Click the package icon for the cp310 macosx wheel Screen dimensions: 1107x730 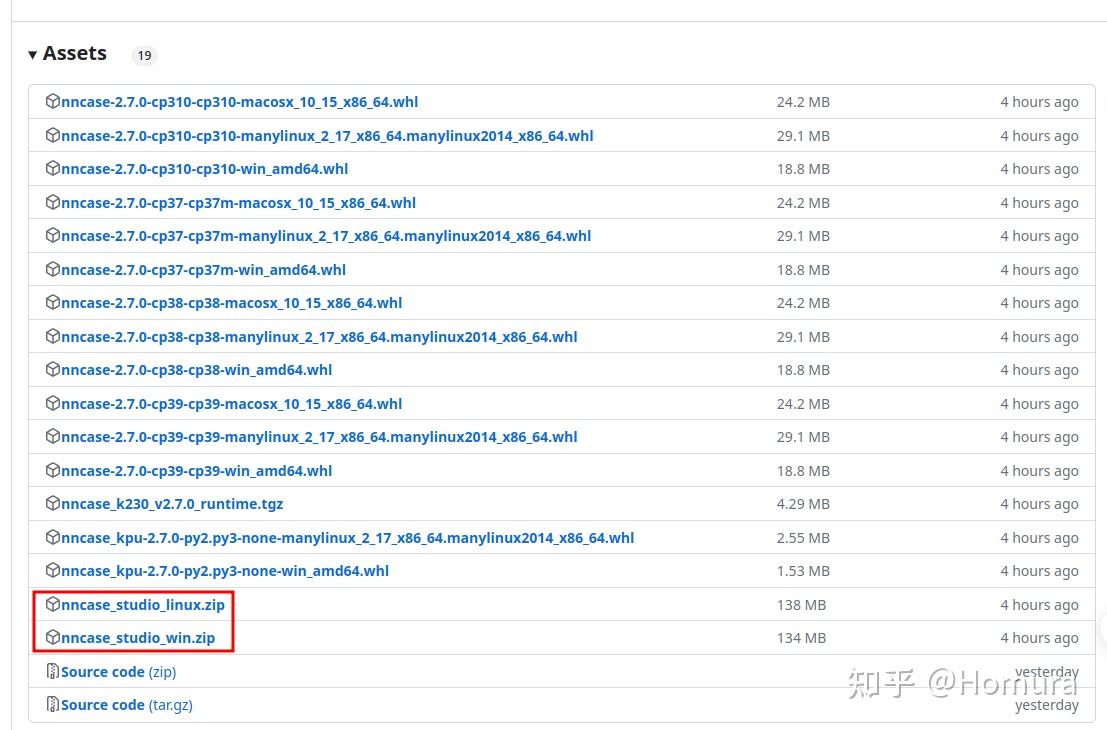[52, 101]
